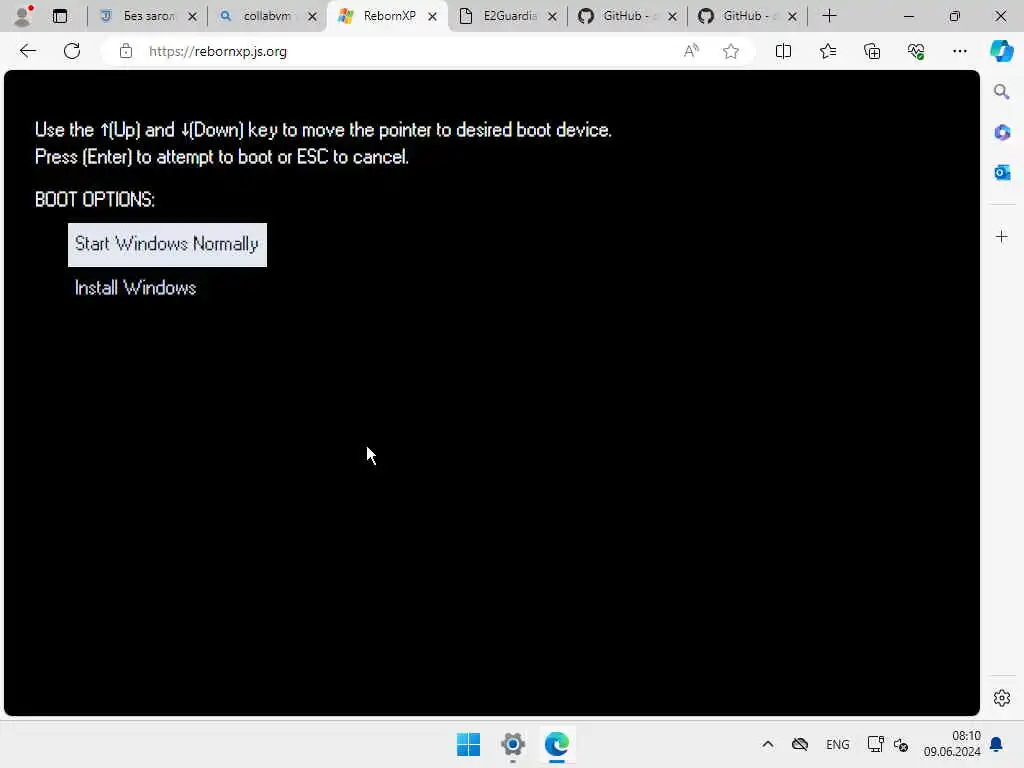Open network tray icon

875,744
